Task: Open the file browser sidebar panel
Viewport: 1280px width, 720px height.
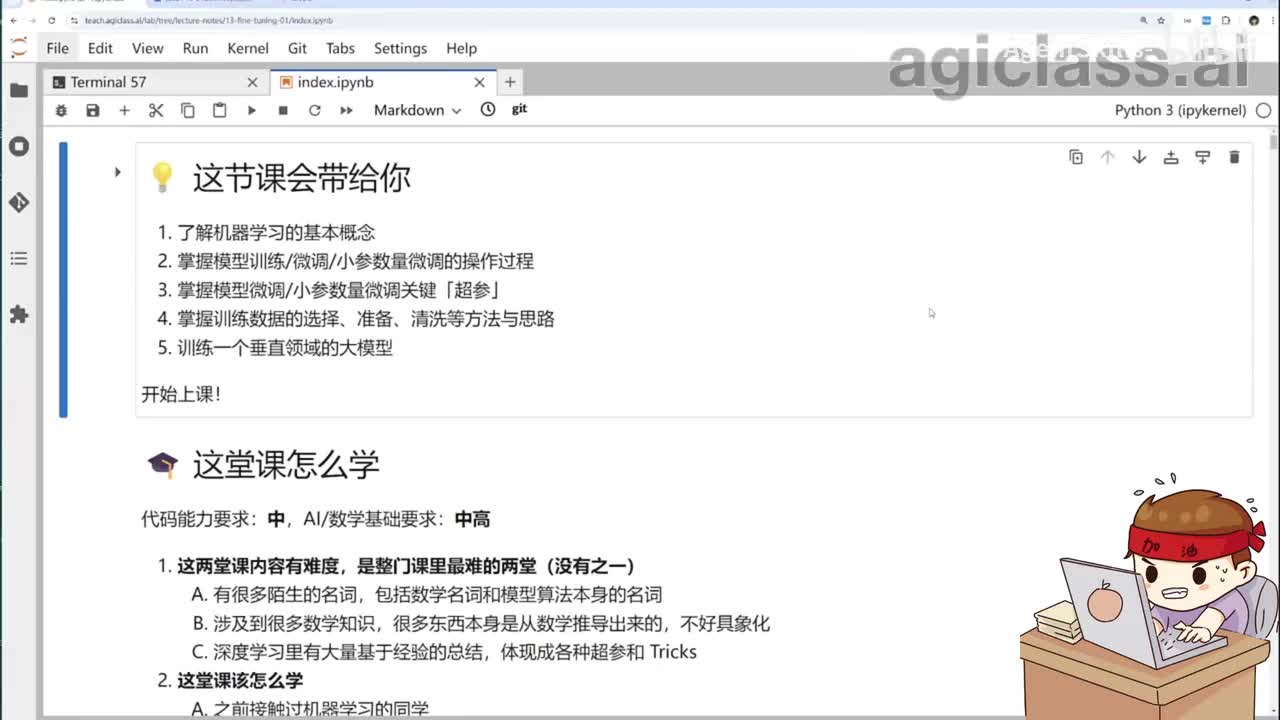Action: pyautogui.click(x=19, y=90)
